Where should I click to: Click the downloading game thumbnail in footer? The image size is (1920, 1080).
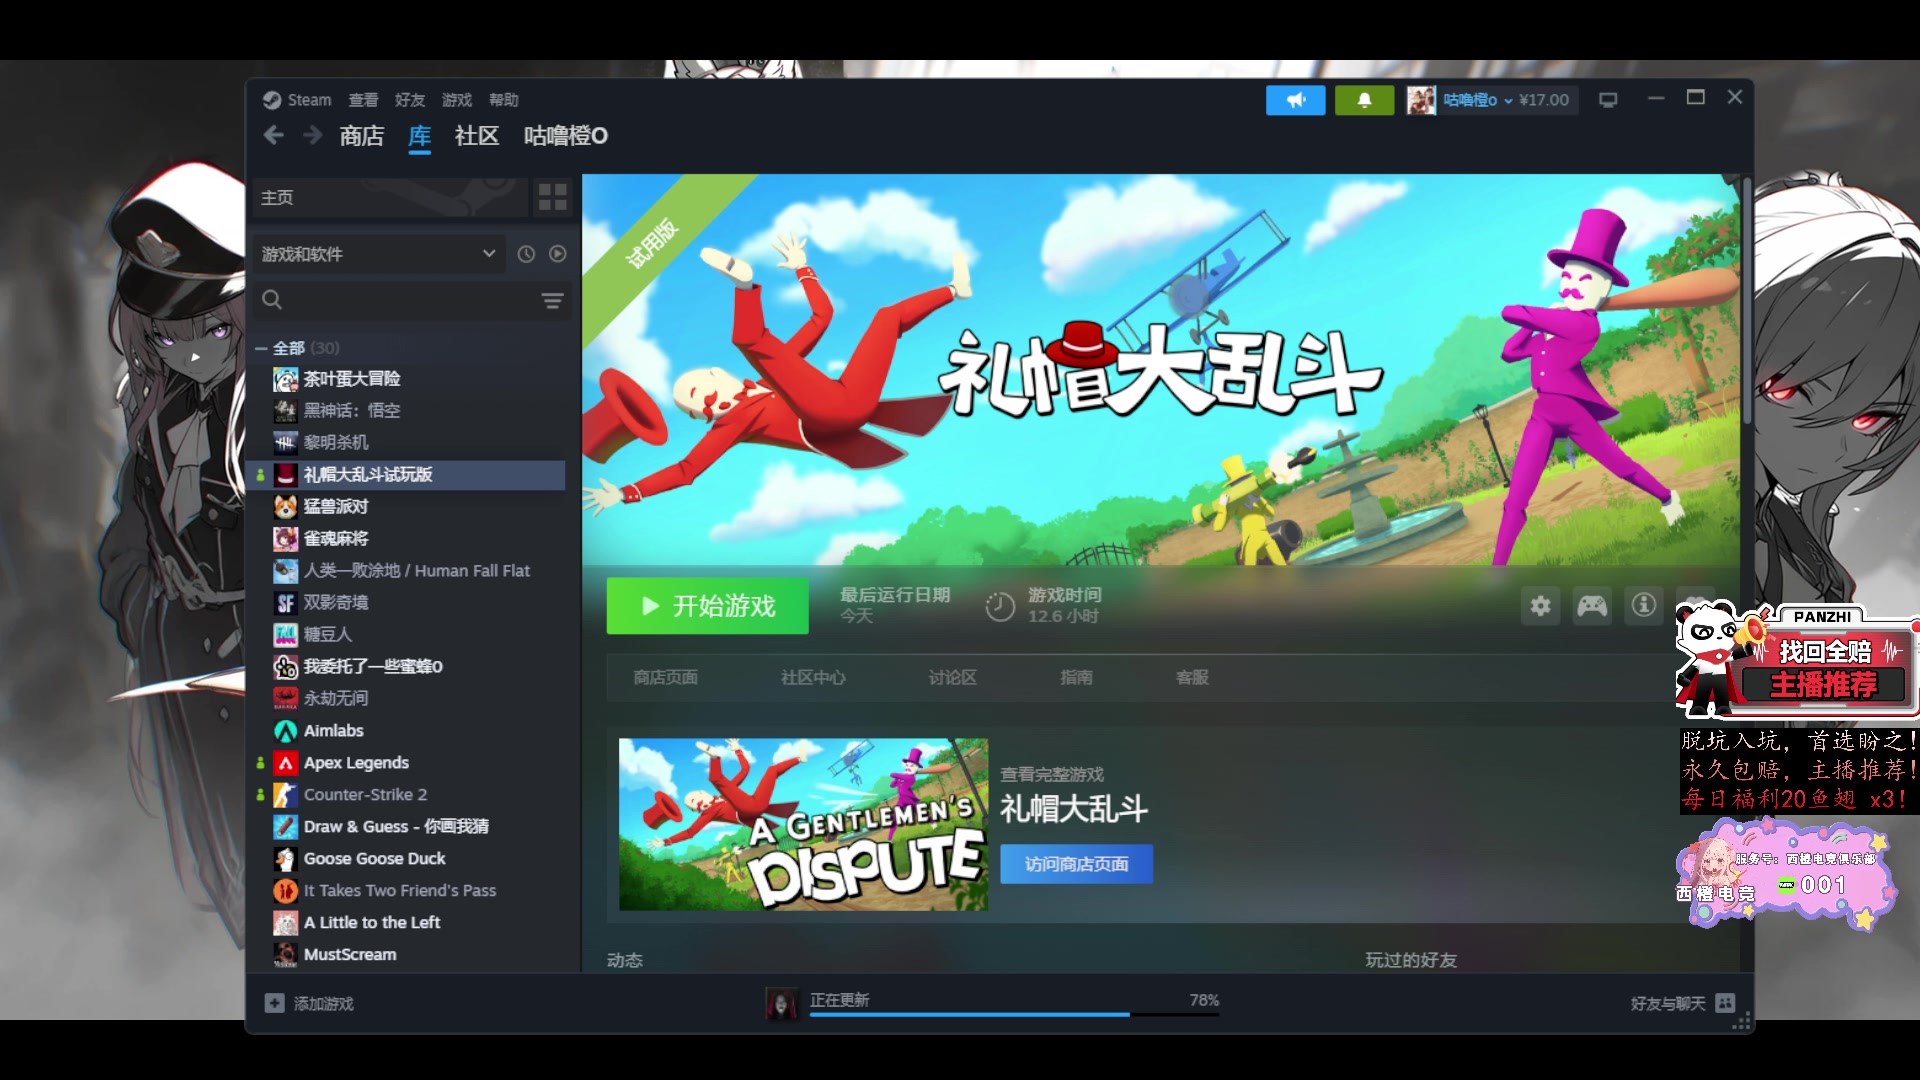782,1003
